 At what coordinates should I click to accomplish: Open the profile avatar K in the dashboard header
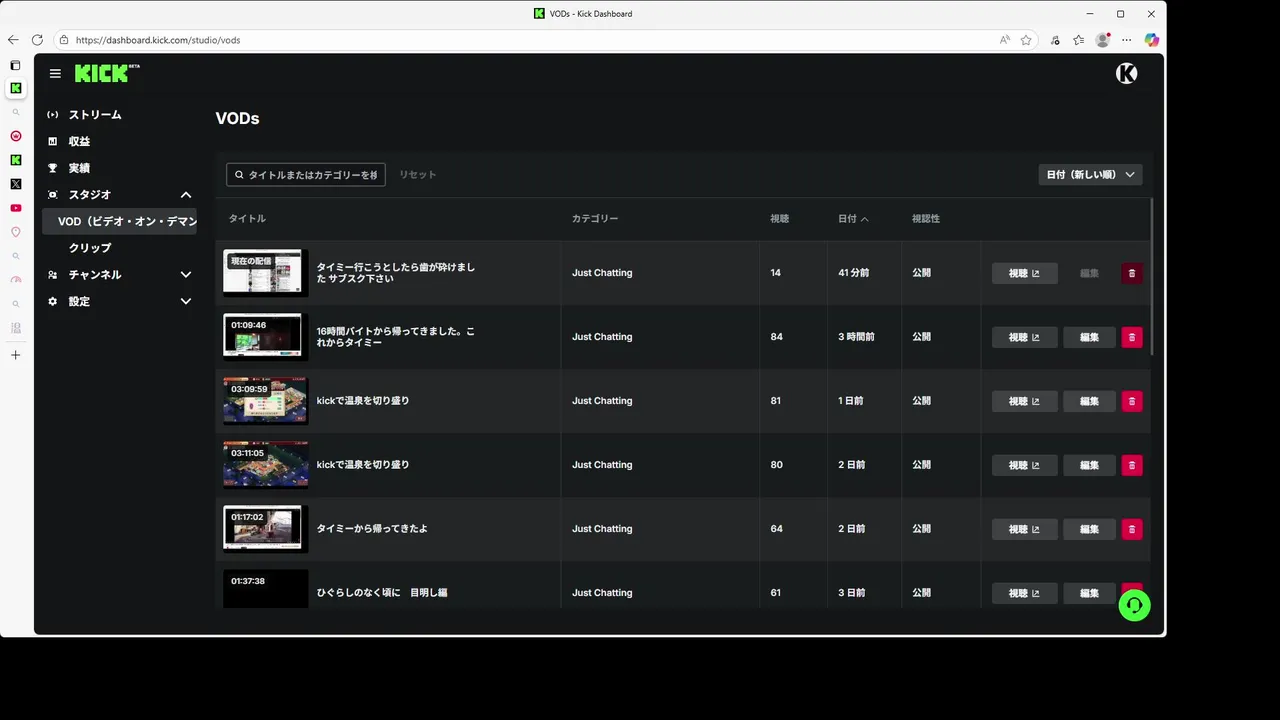coord(1126,73)
